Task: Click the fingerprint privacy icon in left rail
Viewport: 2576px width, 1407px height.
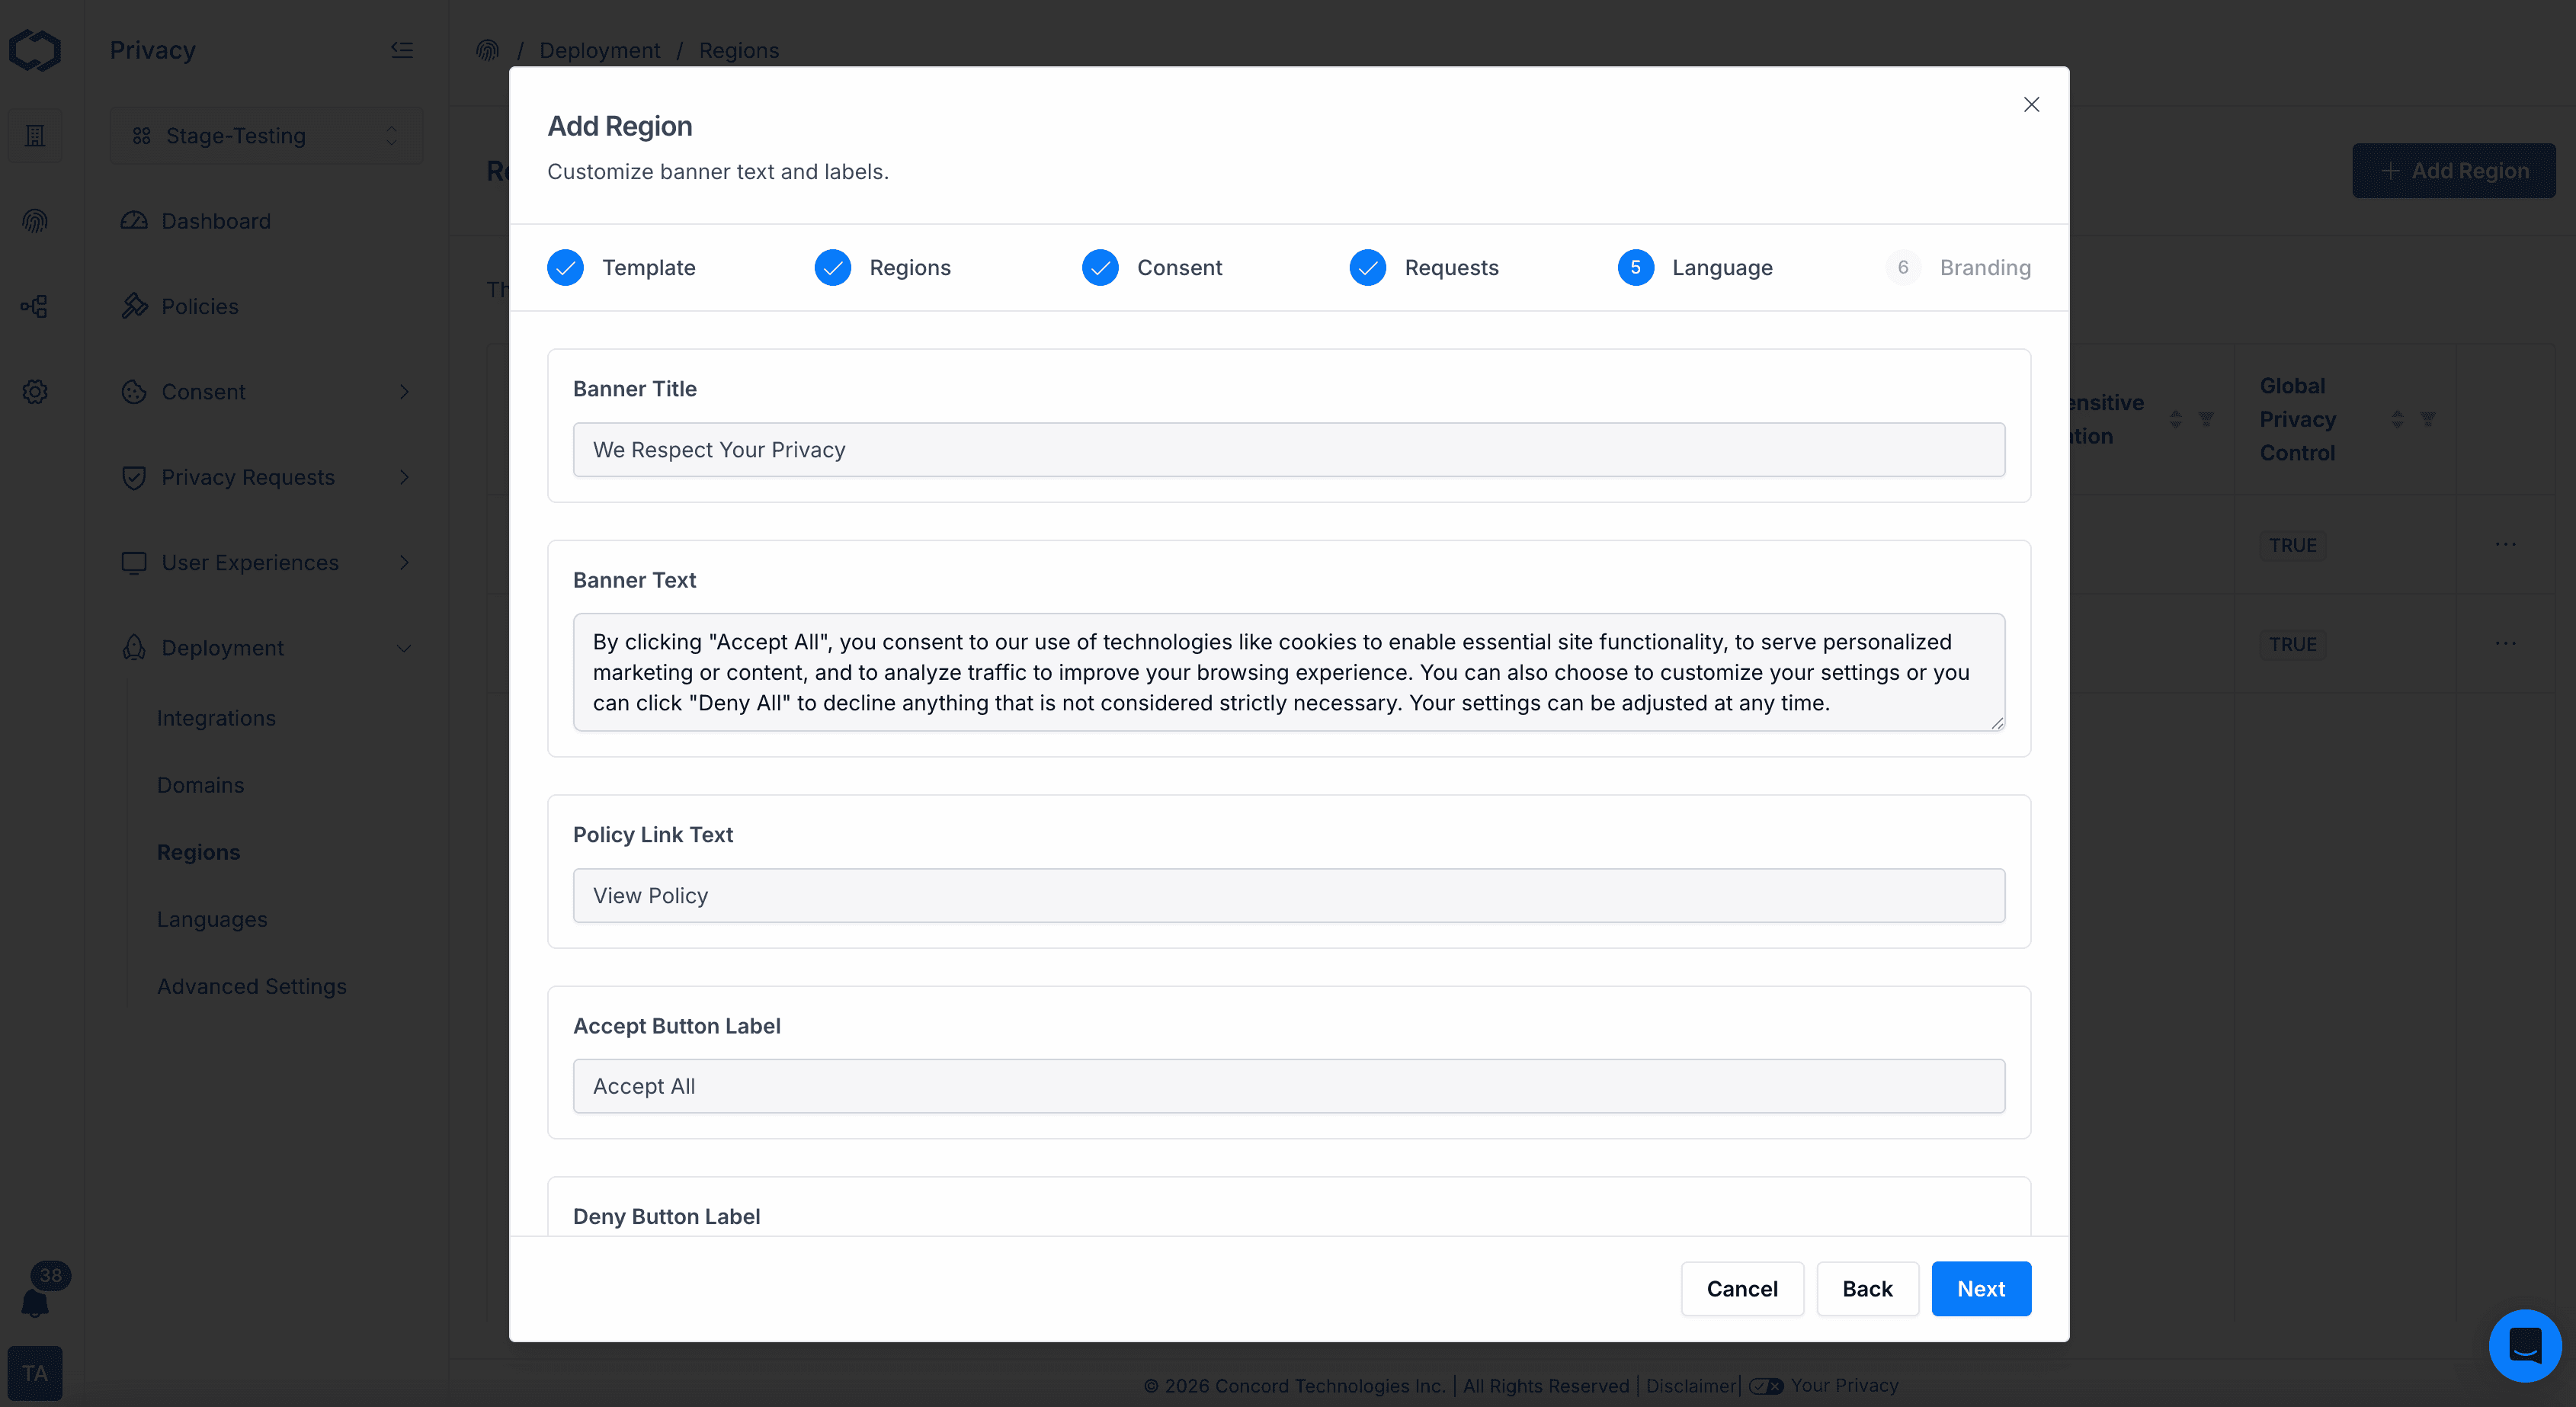Action: (35, 221)
